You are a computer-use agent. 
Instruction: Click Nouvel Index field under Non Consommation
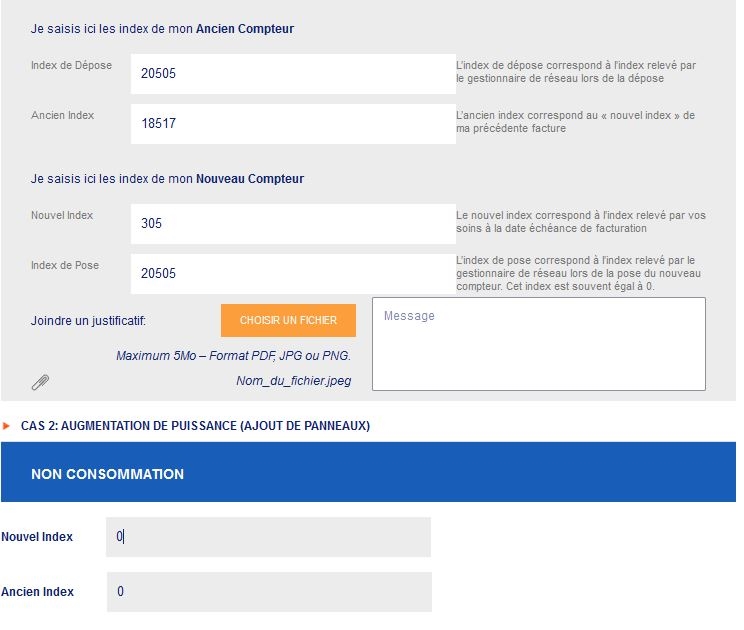(x=268, y=537)
